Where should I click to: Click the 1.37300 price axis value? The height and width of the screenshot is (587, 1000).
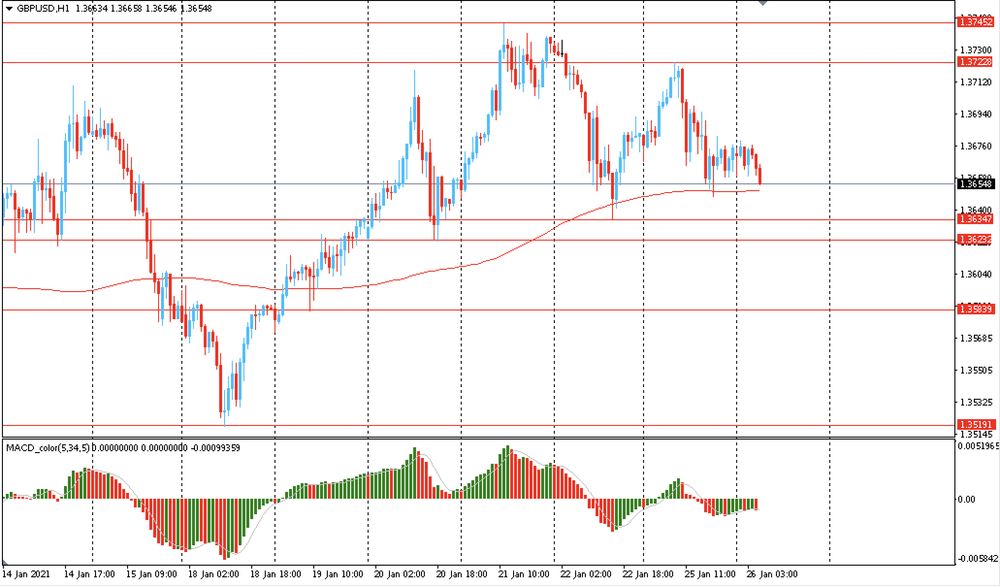(976, 50)
